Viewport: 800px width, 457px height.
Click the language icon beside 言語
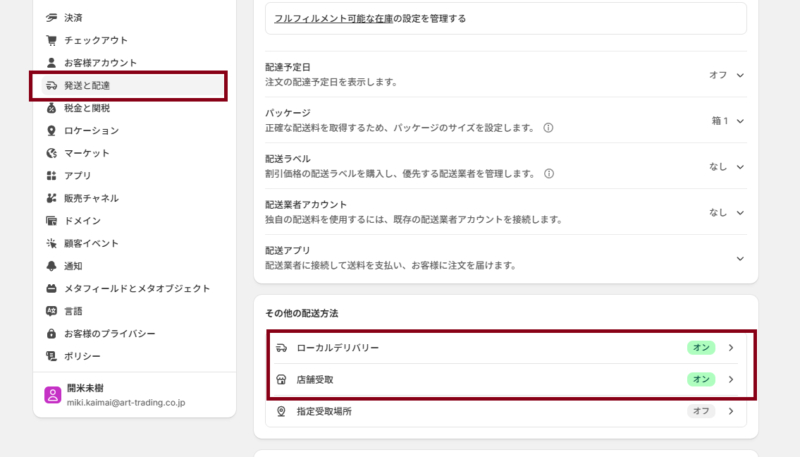(52, 311)
